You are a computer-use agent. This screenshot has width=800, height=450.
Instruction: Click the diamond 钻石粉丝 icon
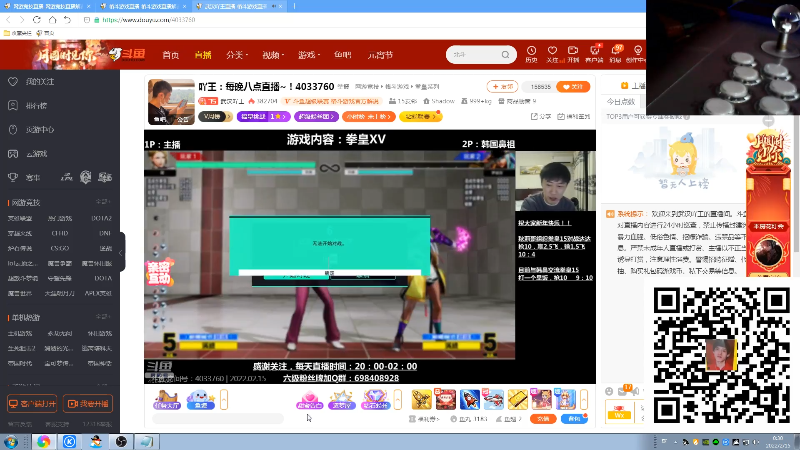tap(375, 399)
